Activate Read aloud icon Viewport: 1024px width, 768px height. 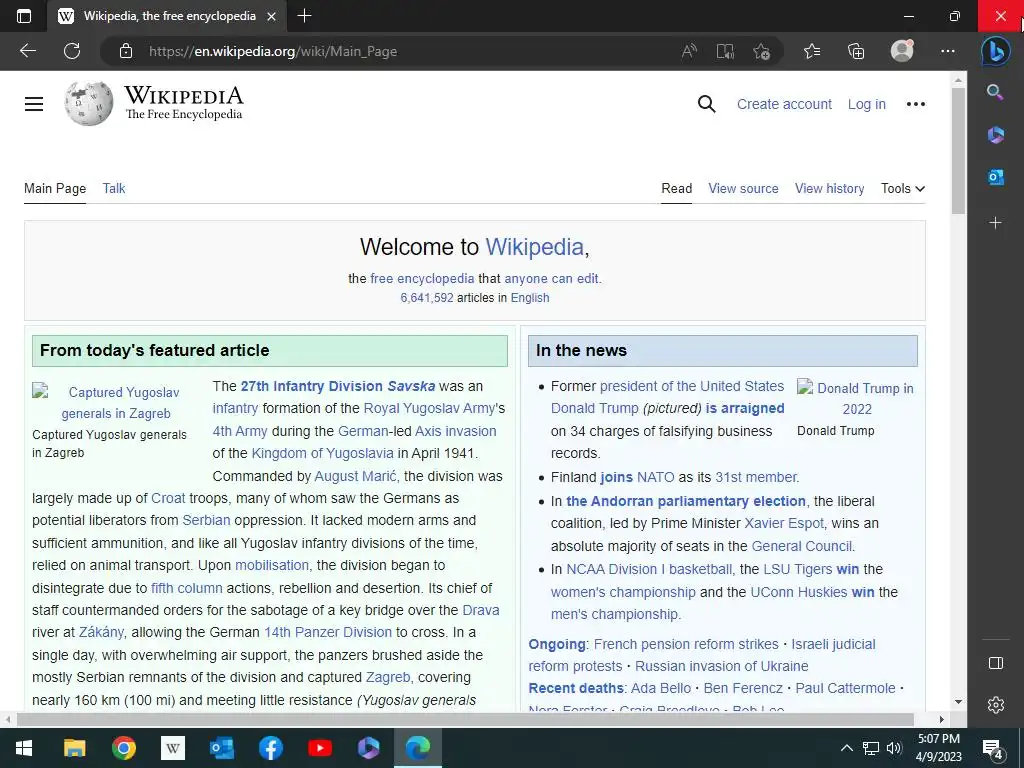[x=689, y=51]
